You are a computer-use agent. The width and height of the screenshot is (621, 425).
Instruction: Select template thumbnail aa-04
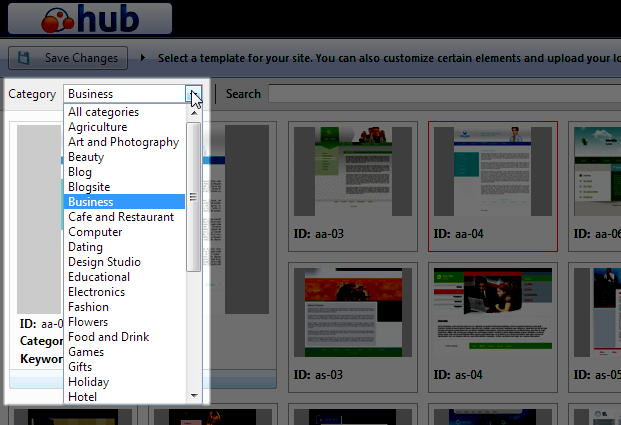point(491,175)
